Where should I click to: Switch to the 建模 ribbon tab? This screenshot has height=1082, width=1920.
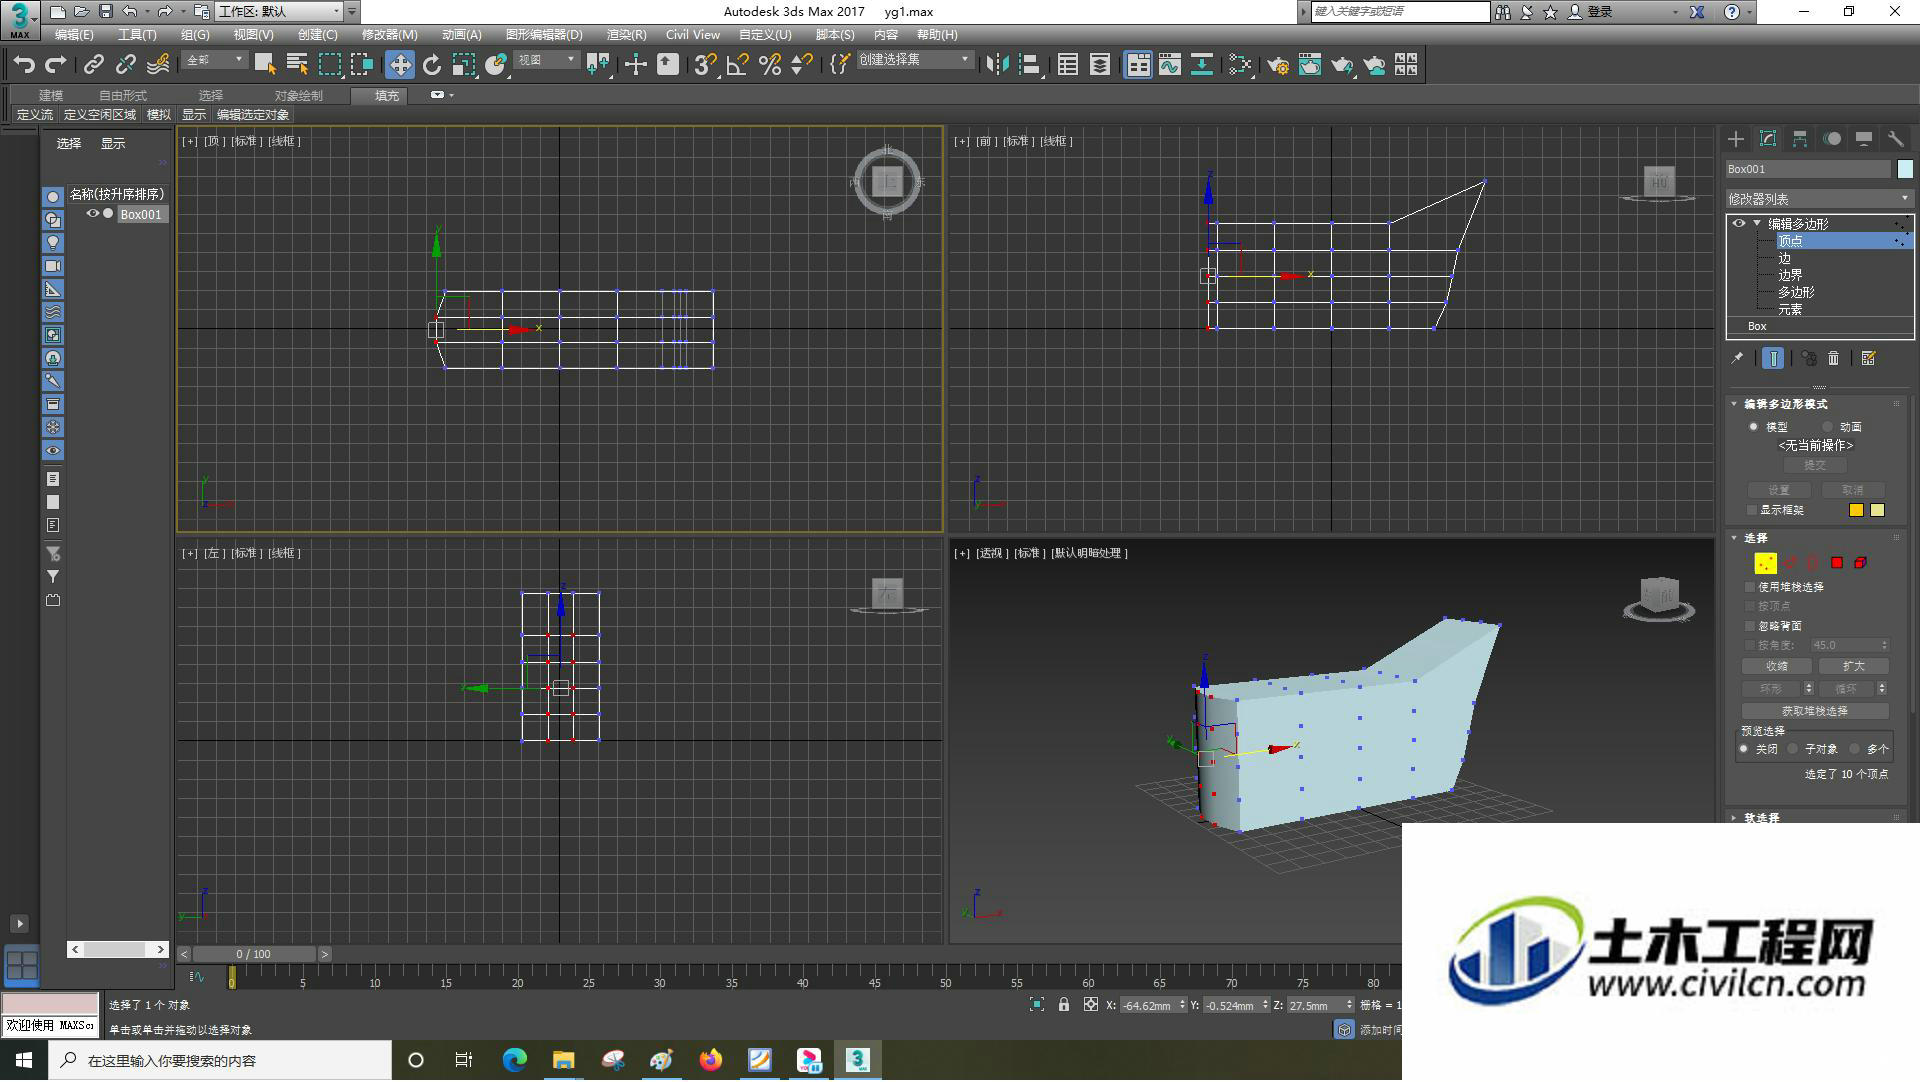(51, 96)
